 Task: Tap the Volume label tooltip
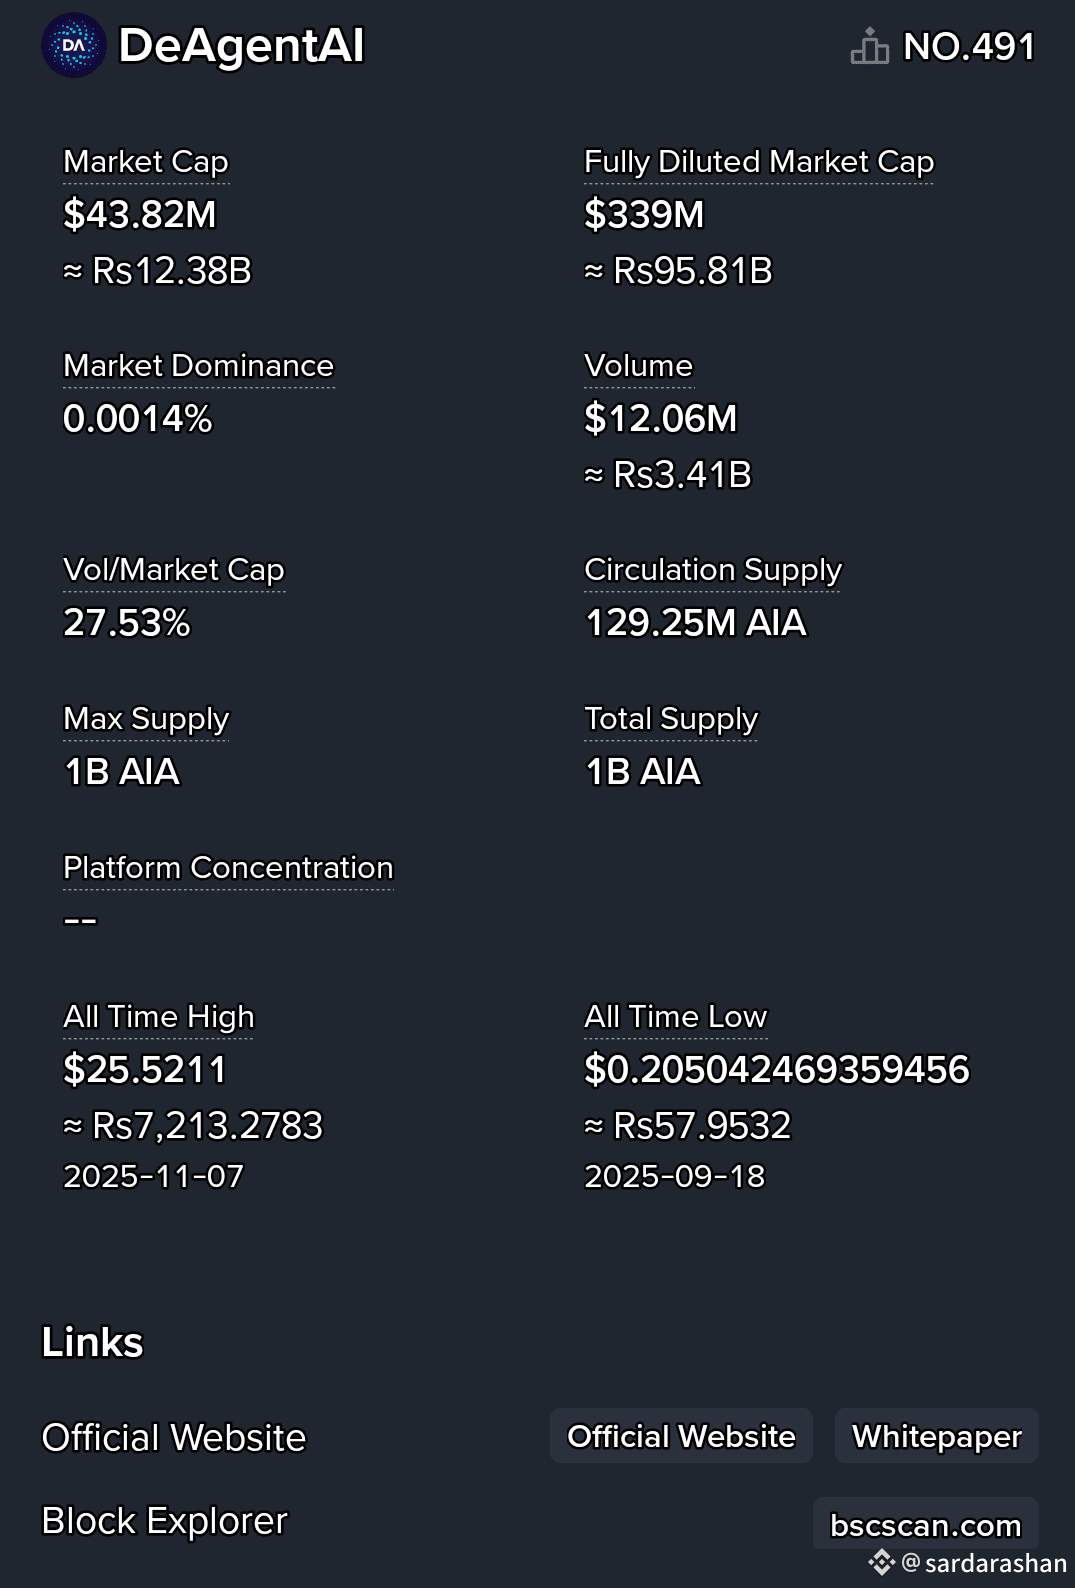click(x=638, y=366)
